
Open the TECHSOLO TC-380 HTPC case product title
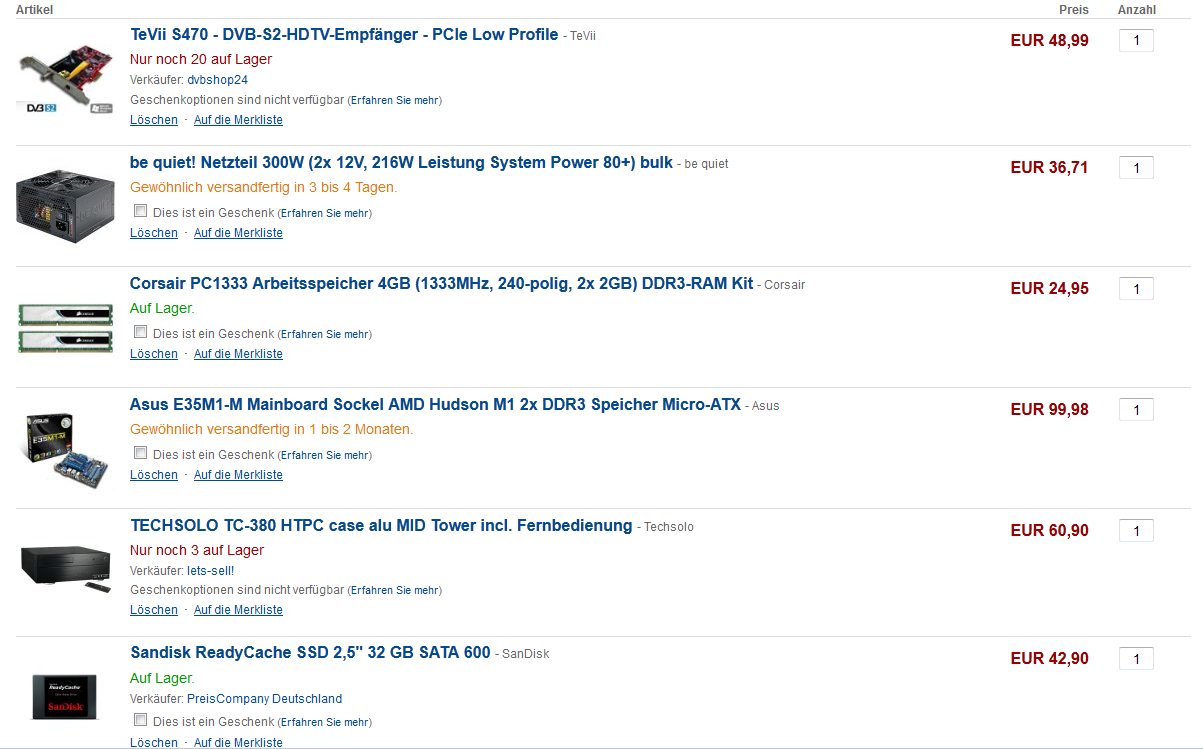click(381, 526)
